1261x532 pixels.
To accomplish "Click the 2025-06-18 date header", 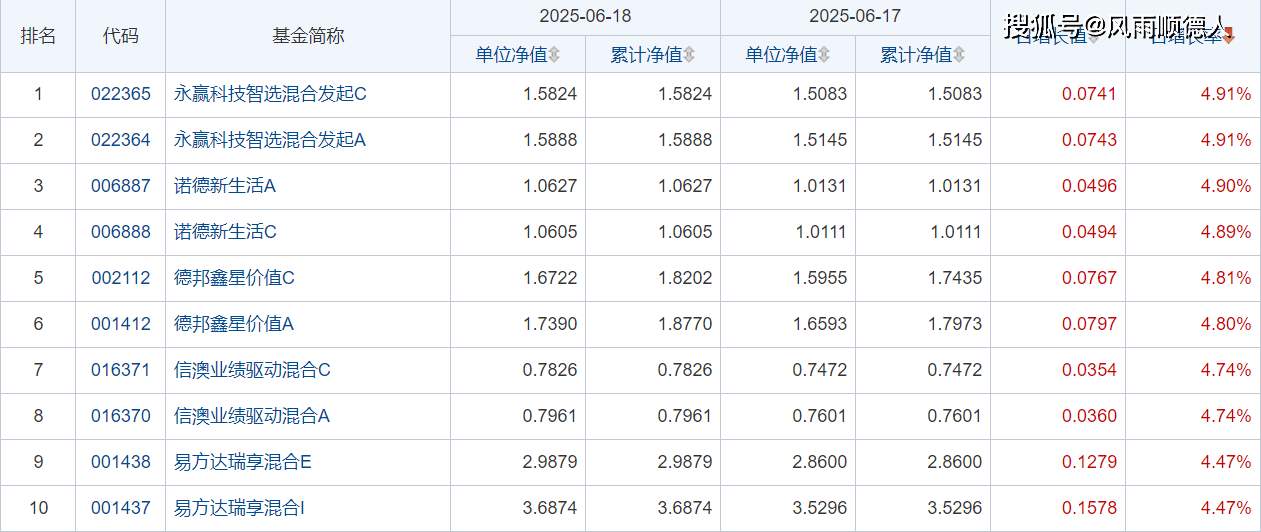I will point(585,17).
